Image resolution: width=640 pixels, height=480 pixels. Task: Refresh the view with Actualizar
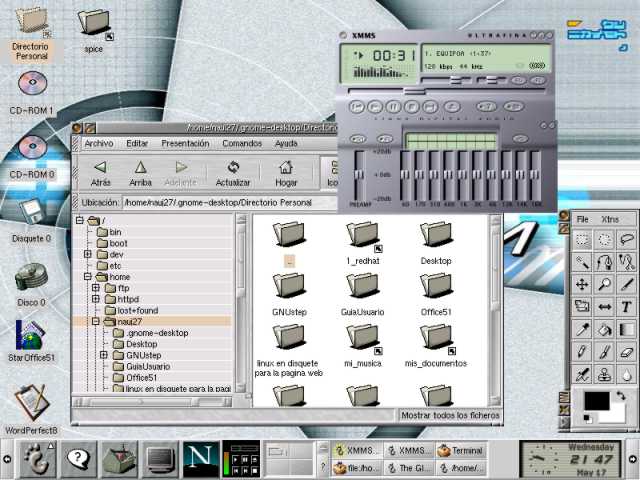pos(233,173)
